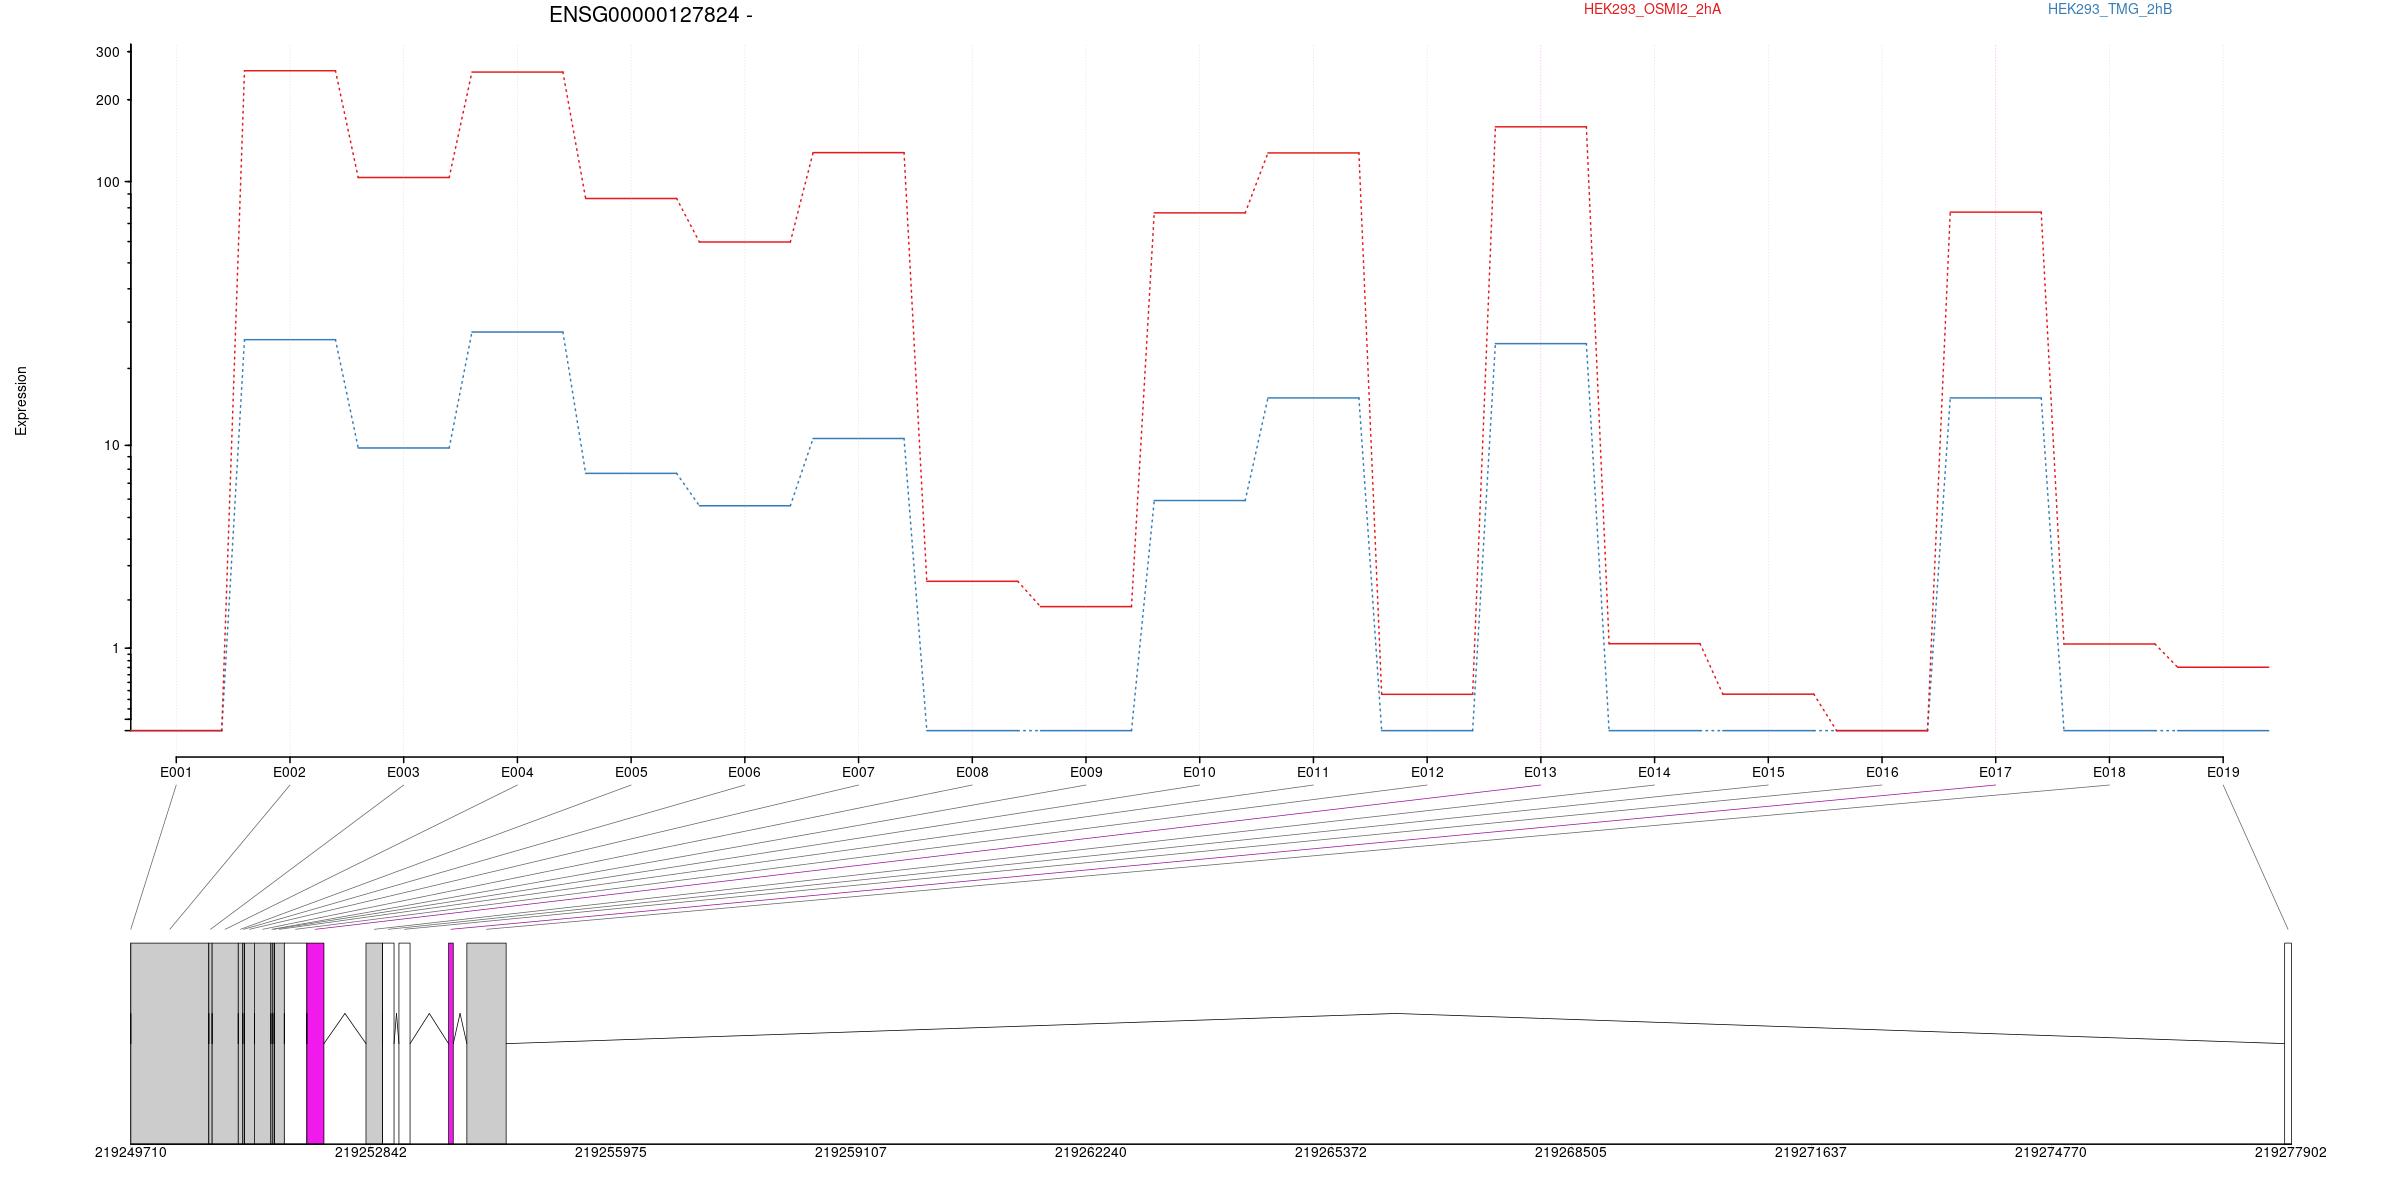Click the E005 exon label
2400x1200 pixels.
click(631, 772)
